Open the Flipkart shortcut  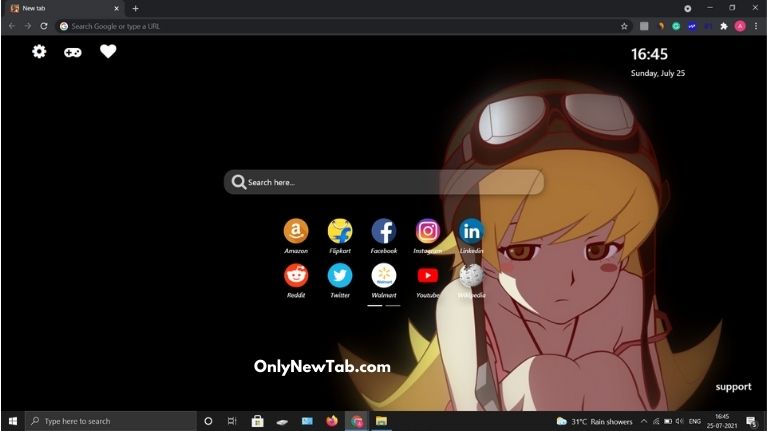pyautogui.click(x=340, y=231)
